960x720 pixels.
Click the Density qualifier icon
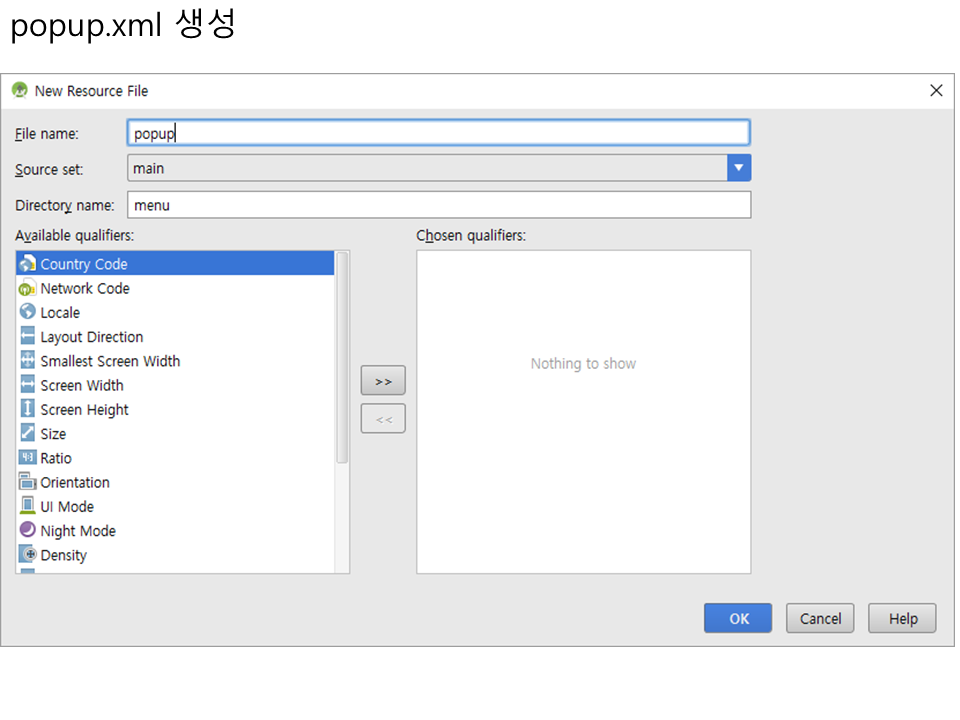click(27, 555)
